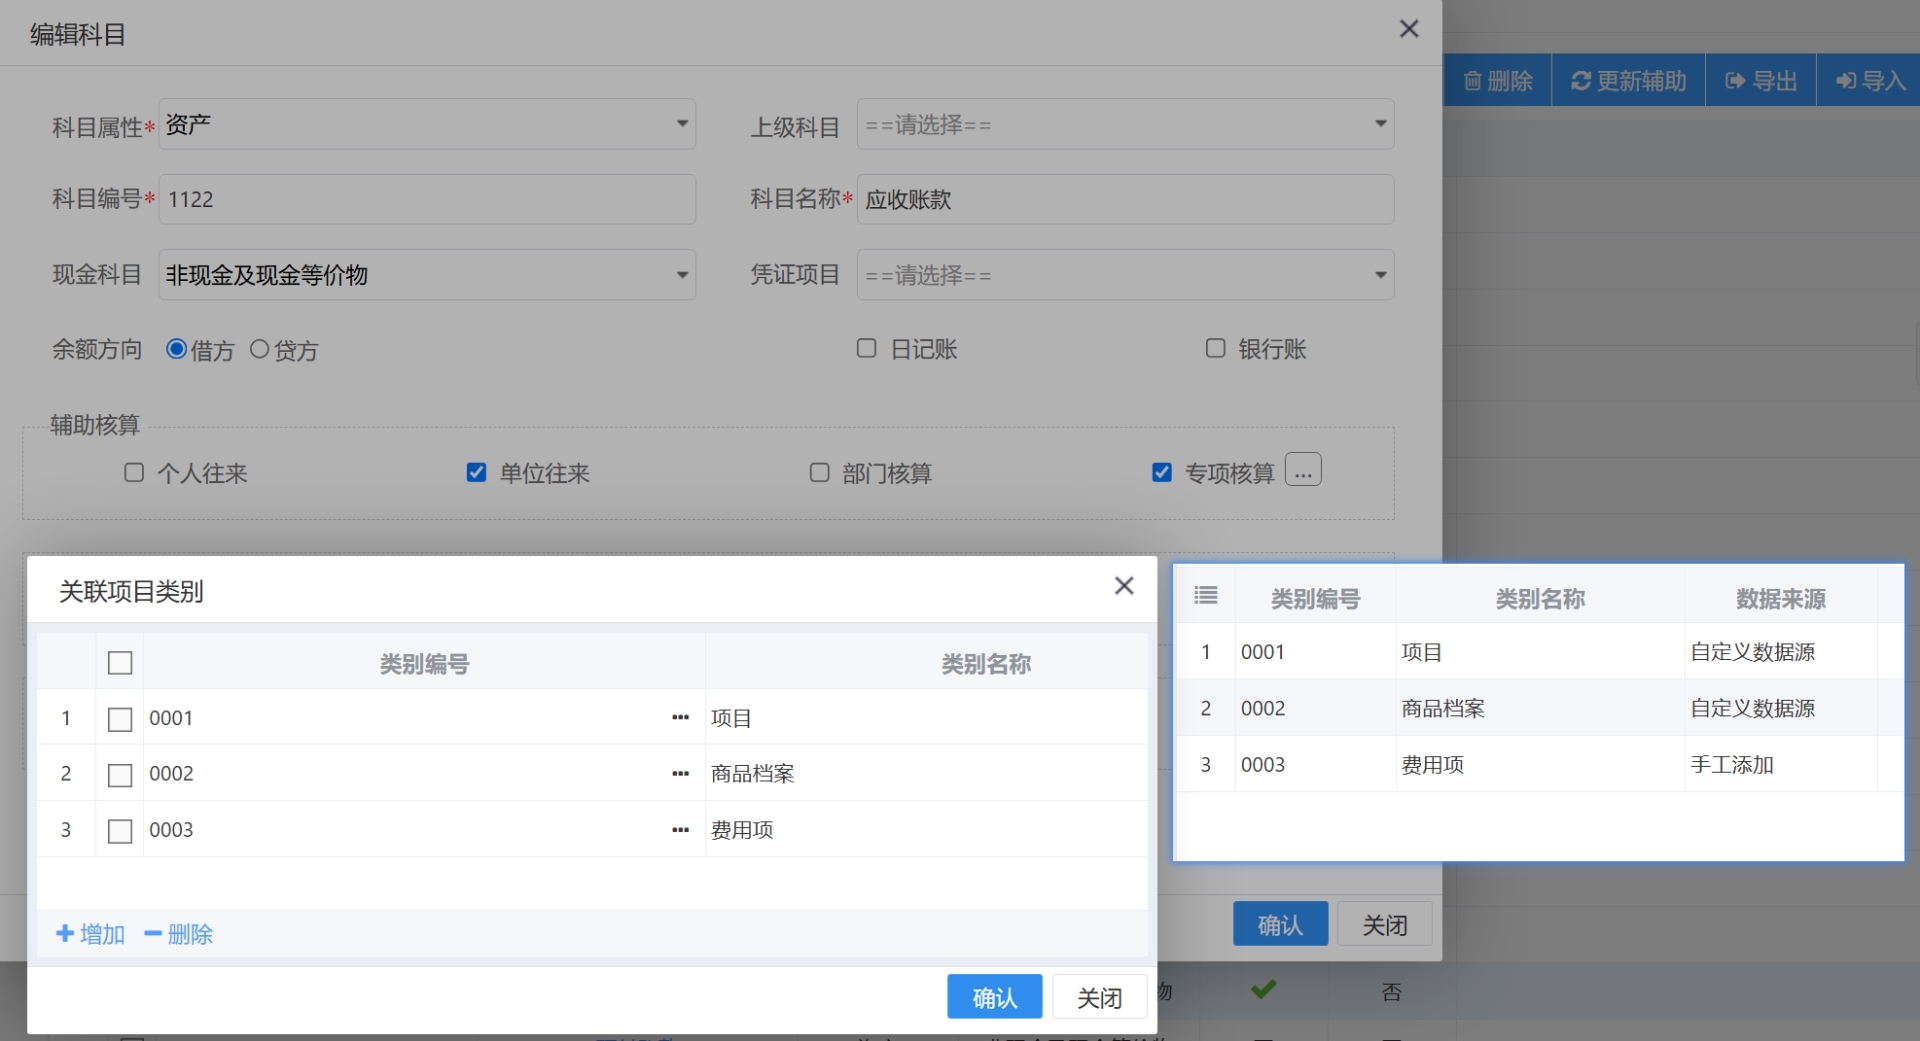Click the 科目编号 input field with 1122
The height and width of the screenshot is (1041, 1920).
427,199
